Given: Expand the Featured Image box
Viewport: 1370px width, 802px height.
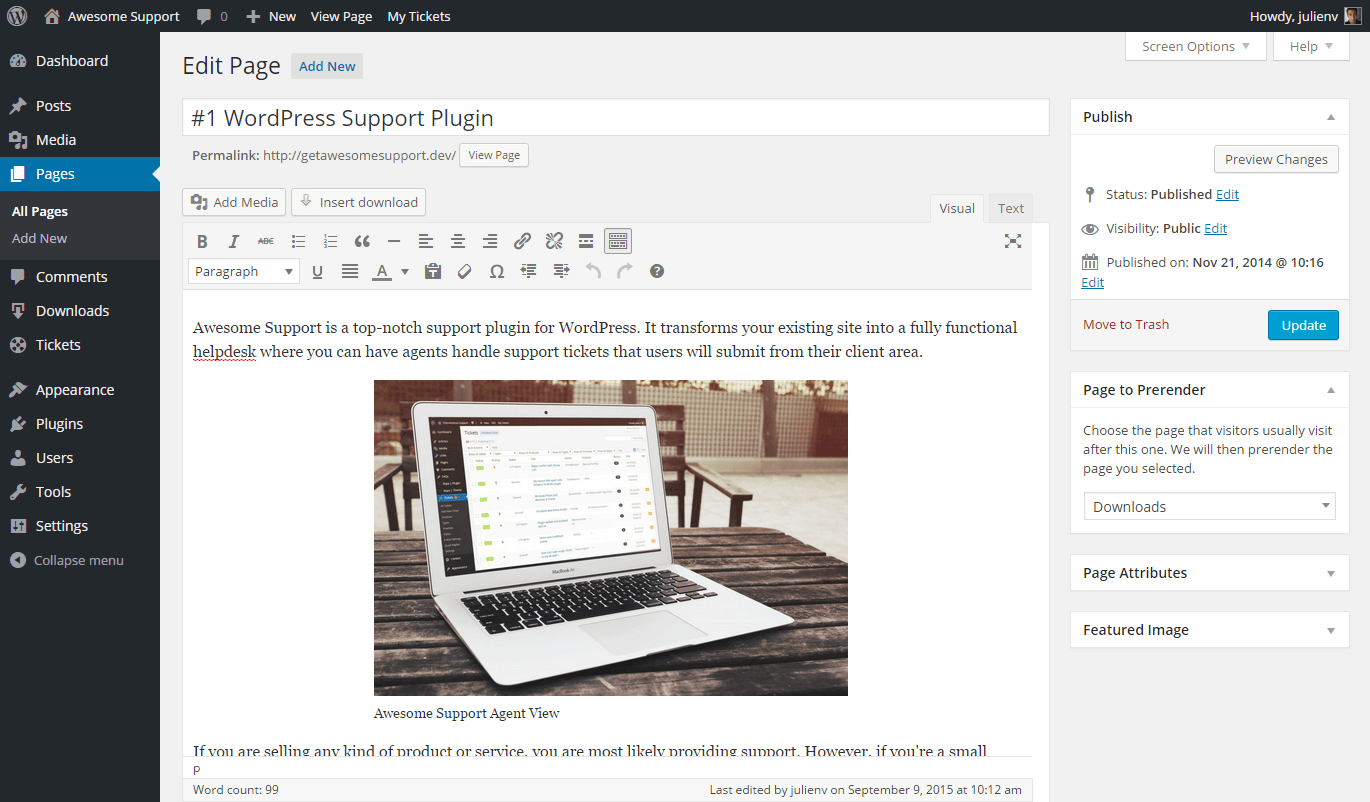Looking at the screenshot, I should tap(1330, 630).
